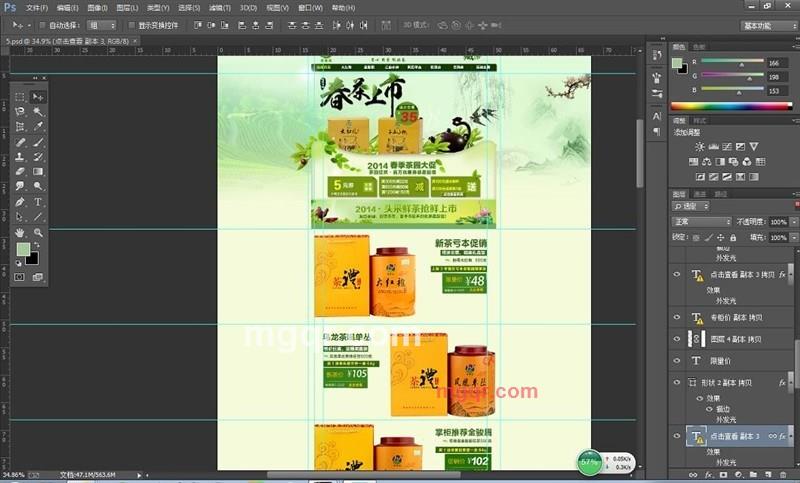Open the layer filter 类型 dropdown
This screenshot has height=483, width=800.
[x=691, y=206]
